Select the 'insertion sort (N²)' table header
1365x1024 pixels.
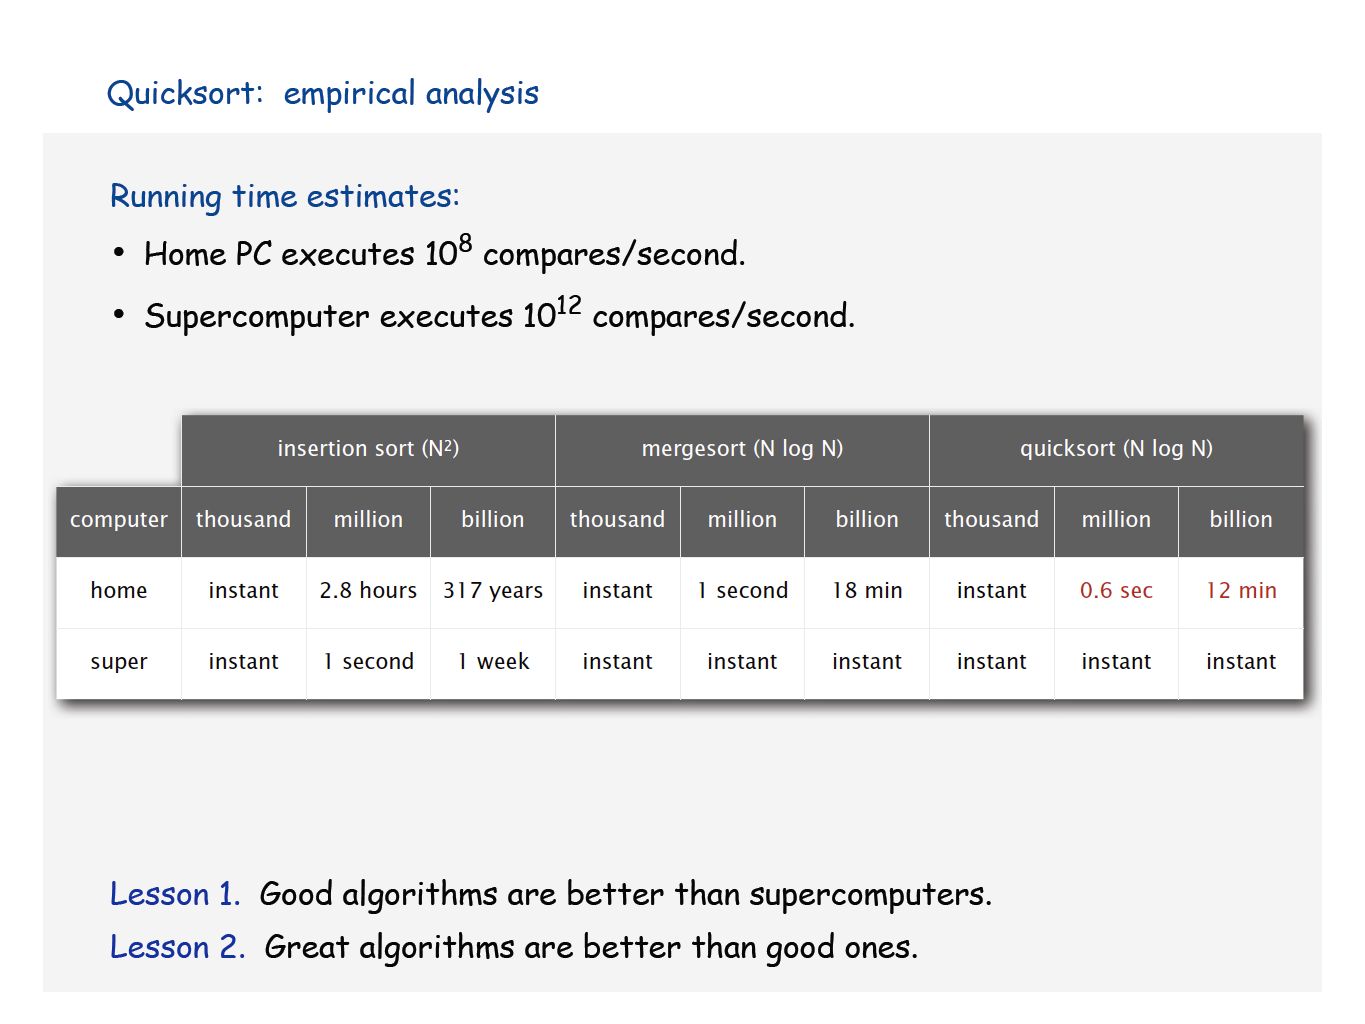pyautogui.click(x=368, y=449)
